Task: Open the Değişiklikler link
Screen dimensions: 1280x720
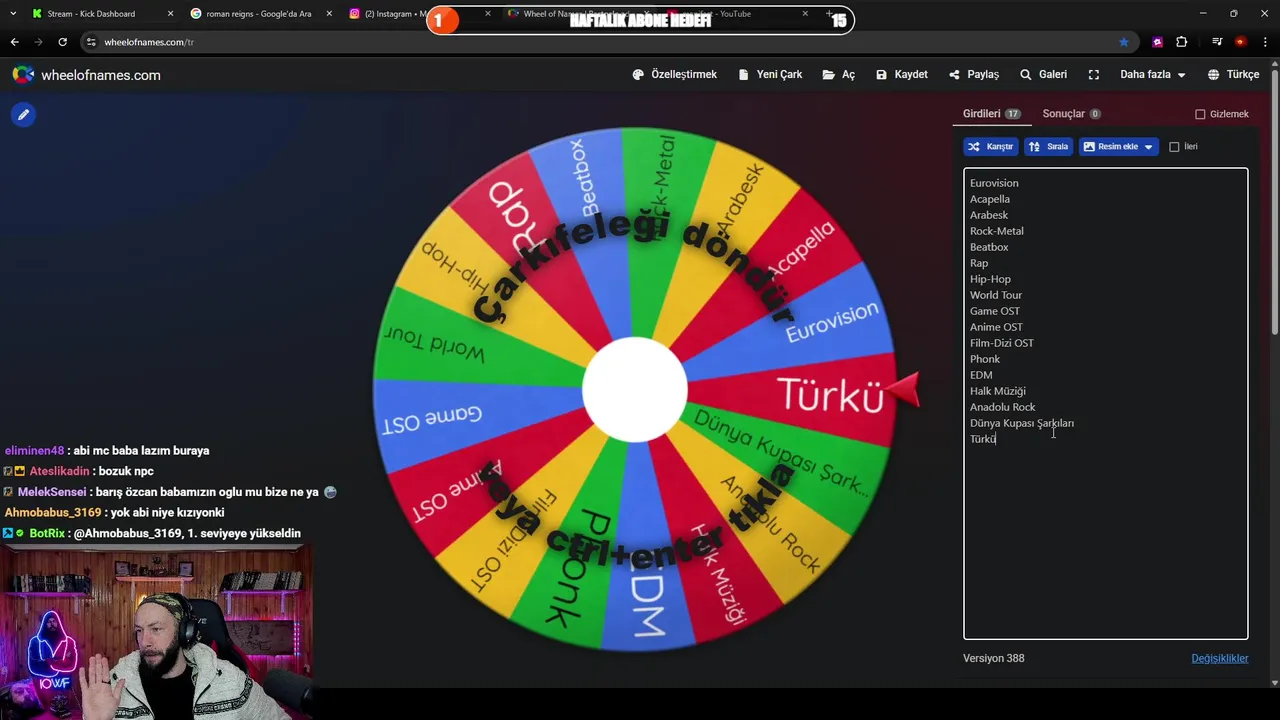Action: point(1219,658)
